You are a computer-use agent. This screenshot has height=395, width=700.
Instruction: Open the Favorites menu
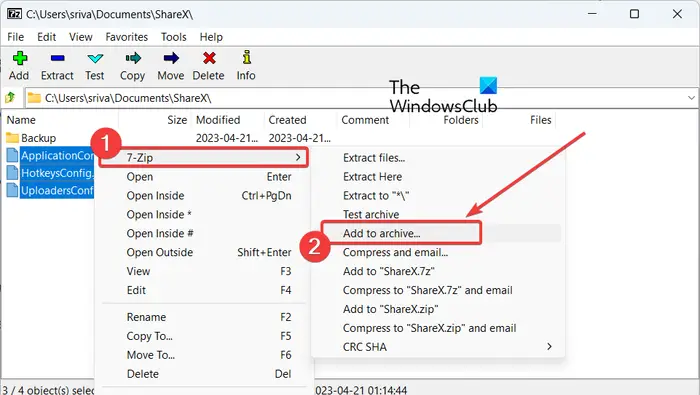point(126,37)
